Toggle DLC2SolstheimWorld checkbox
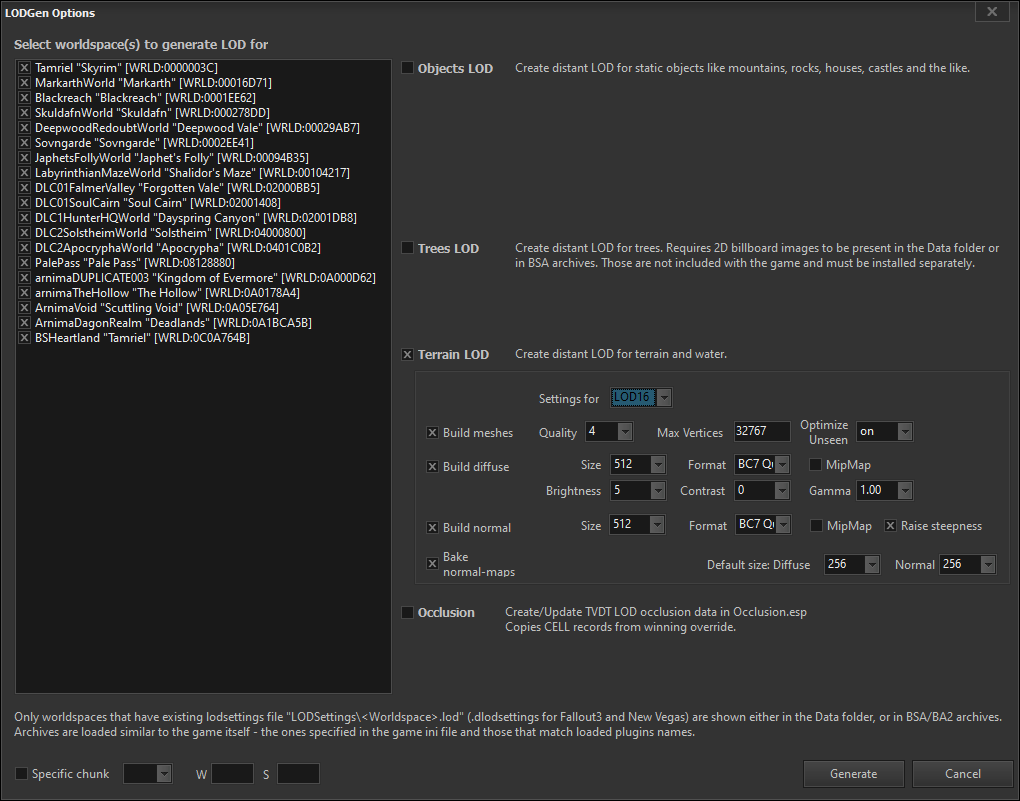The width and height of the screenshot is (1020, 801). (x=24, y=232)
